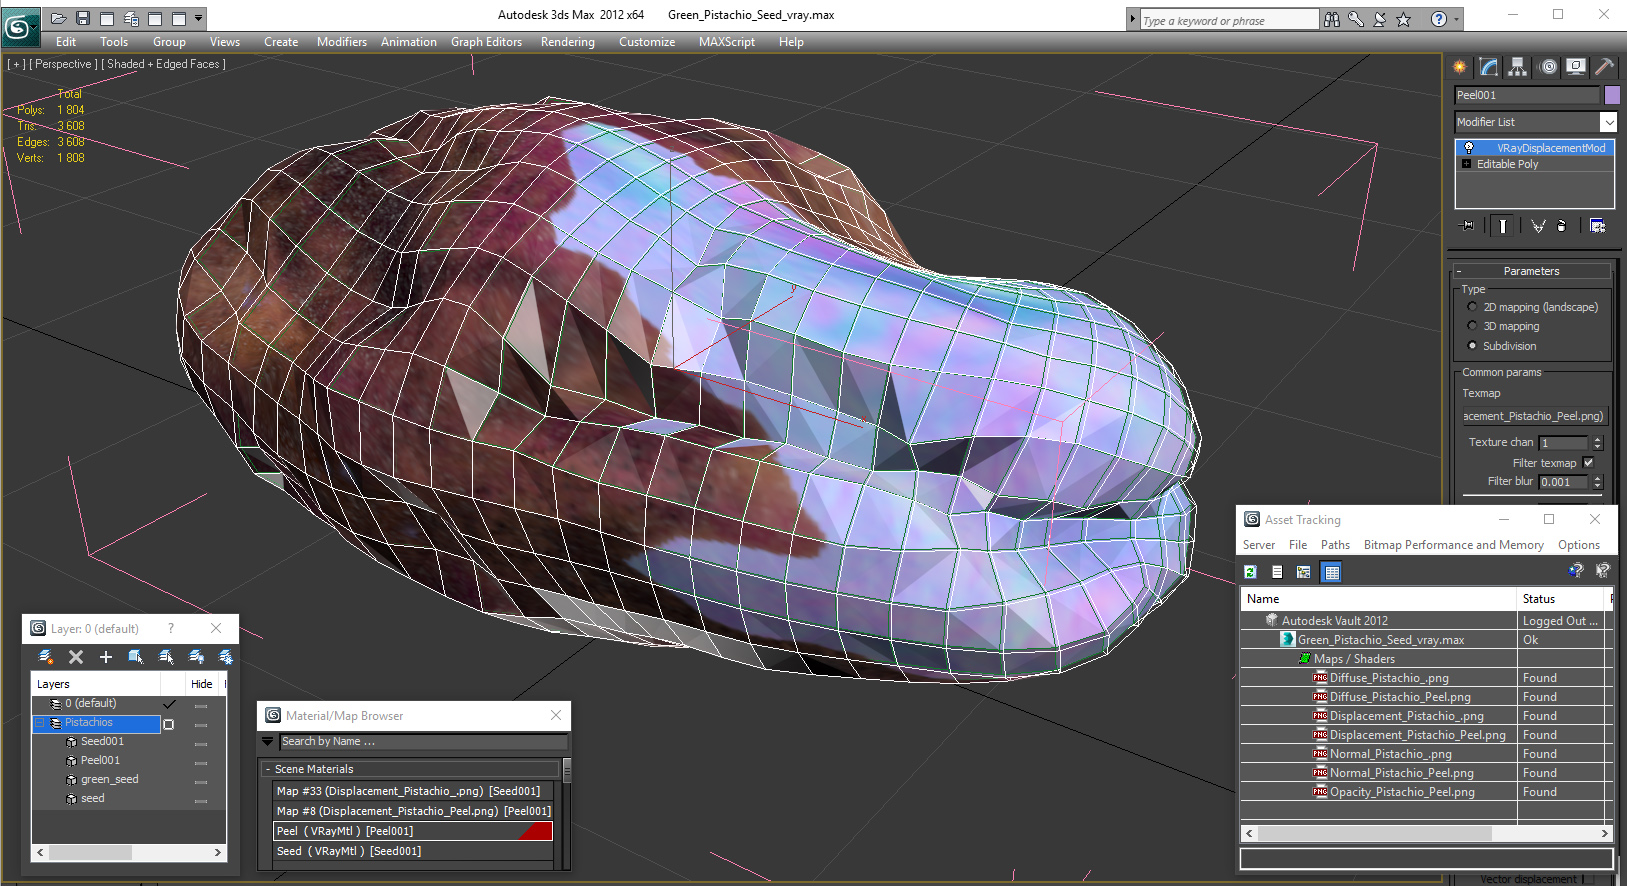Toggle current checkmark for 0 (default) layer
Viewport: 1627px width, 886px height.
pyautogui.click(x=169, y=704)
